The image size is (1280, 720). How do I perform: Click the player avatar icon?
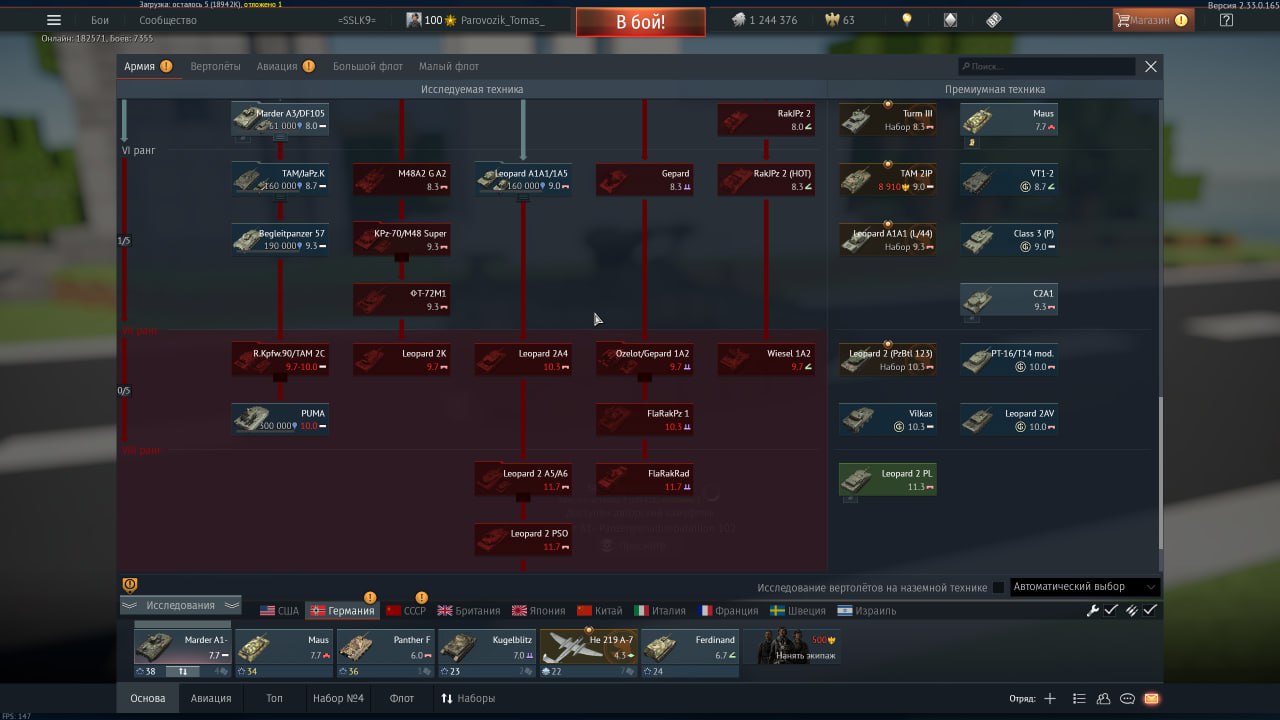414,20
